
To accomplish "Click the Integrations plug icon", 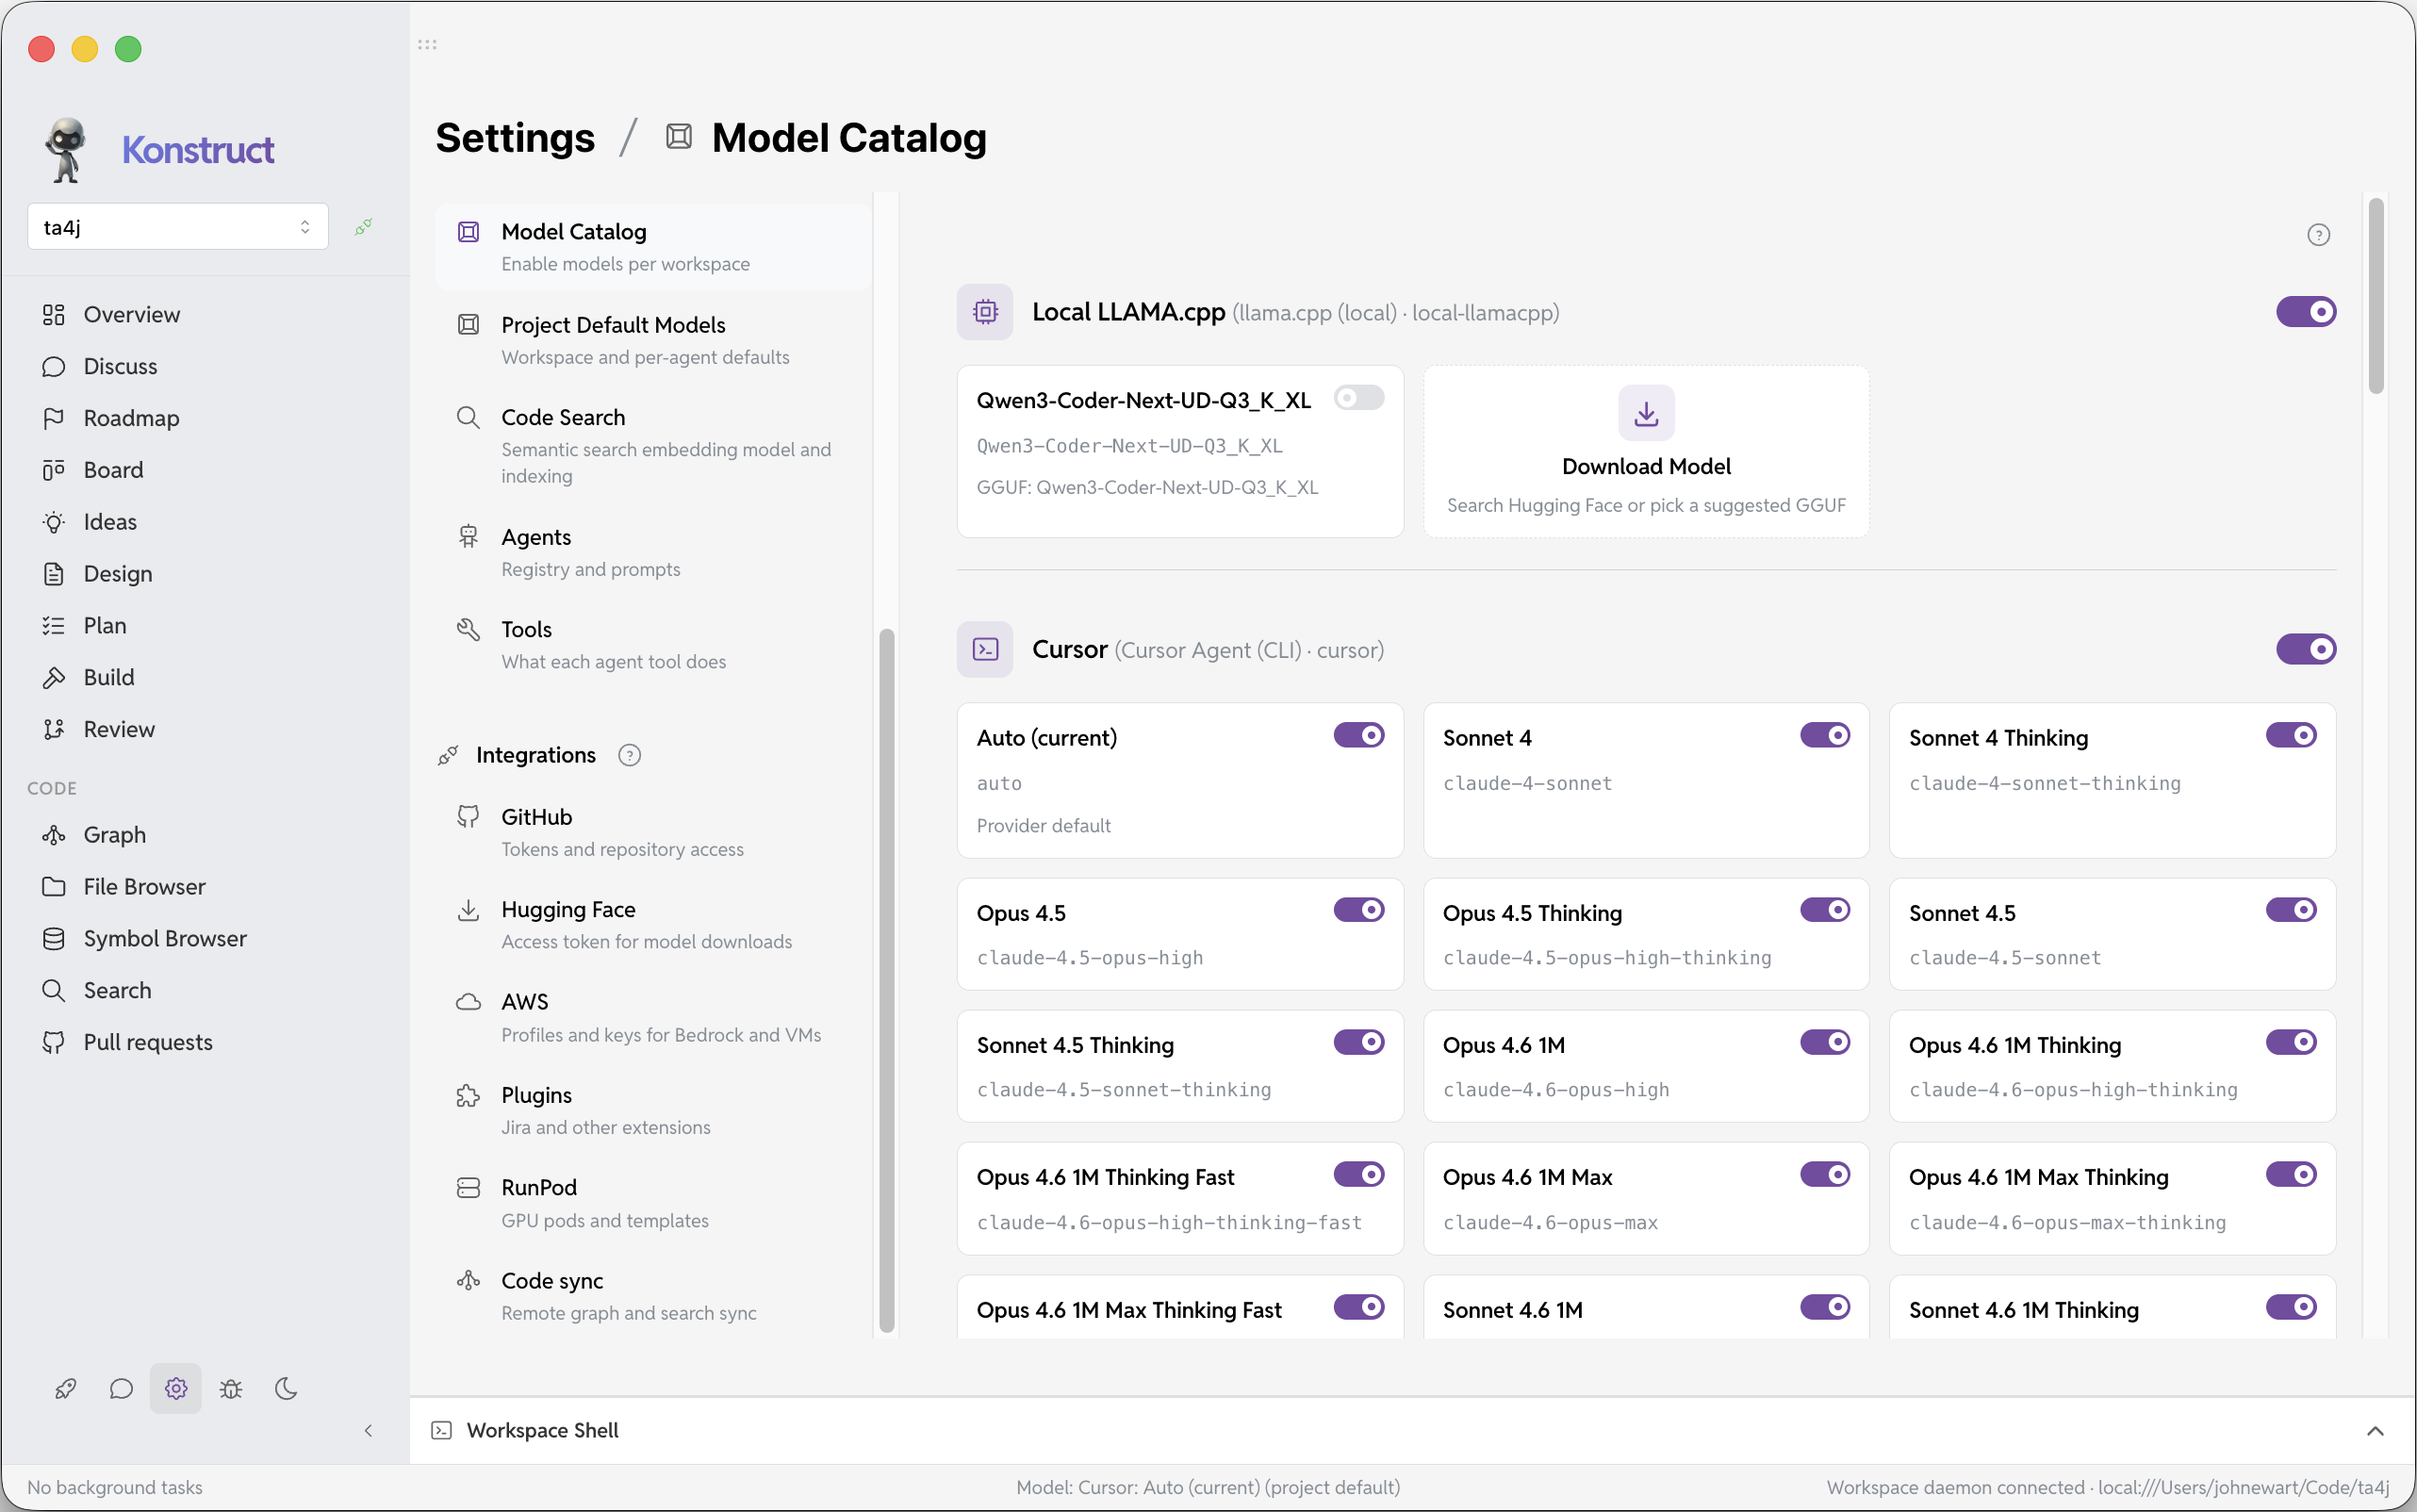I will [x=448, y=755].
